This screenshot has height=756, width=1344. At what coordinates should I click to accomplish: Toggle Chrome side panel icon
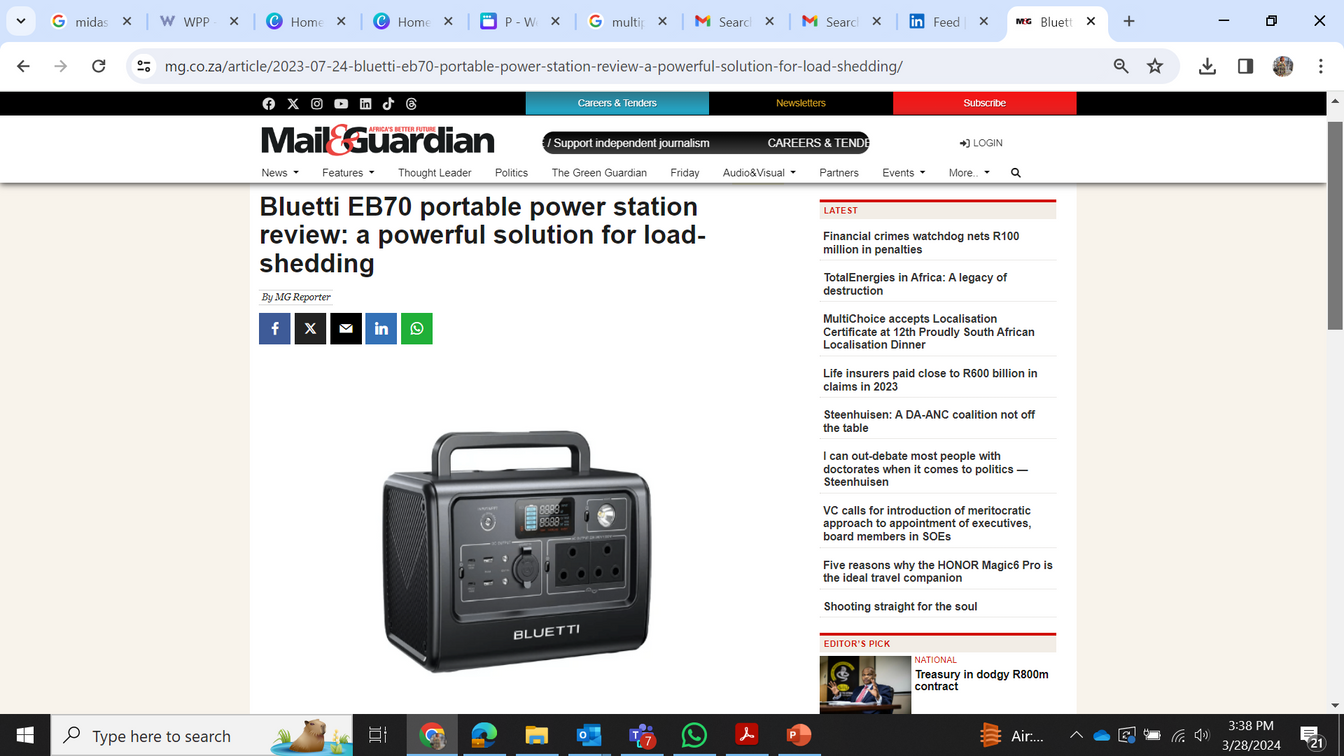1245,66
